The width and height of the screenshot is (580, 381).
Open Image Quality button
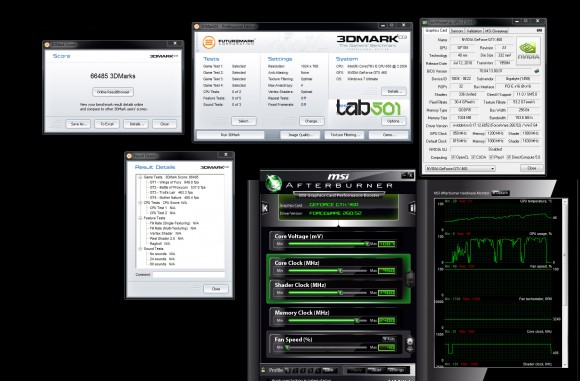300,135
